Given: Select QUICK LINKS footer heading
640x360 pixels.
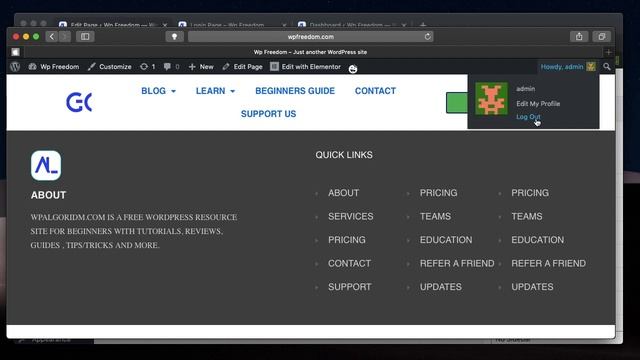Looking at the screenshot, I should 344,155.
